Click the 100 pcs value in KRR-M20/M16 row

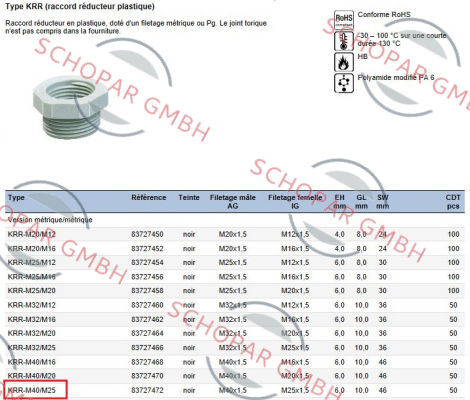(x=453, y=249)
